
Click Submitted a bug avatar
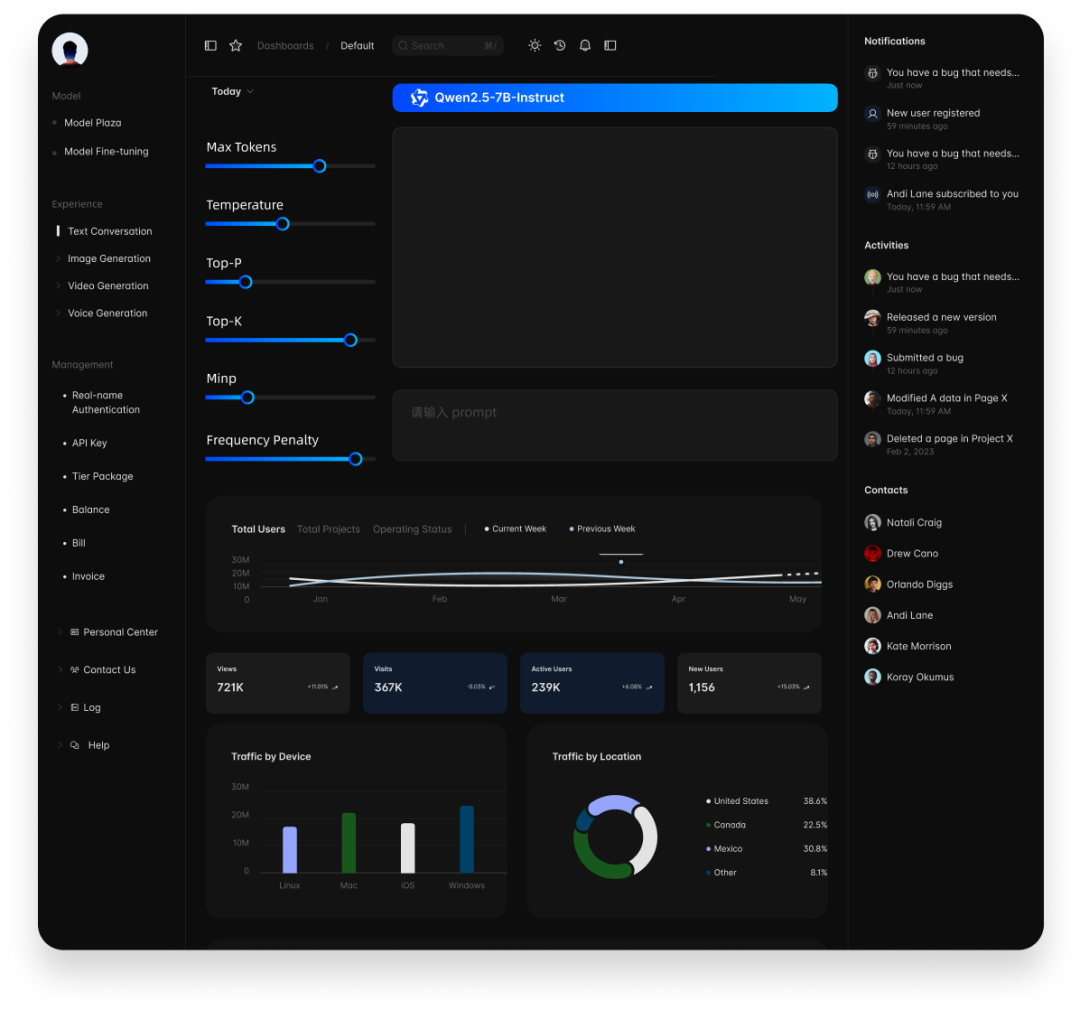pos(873,359)
